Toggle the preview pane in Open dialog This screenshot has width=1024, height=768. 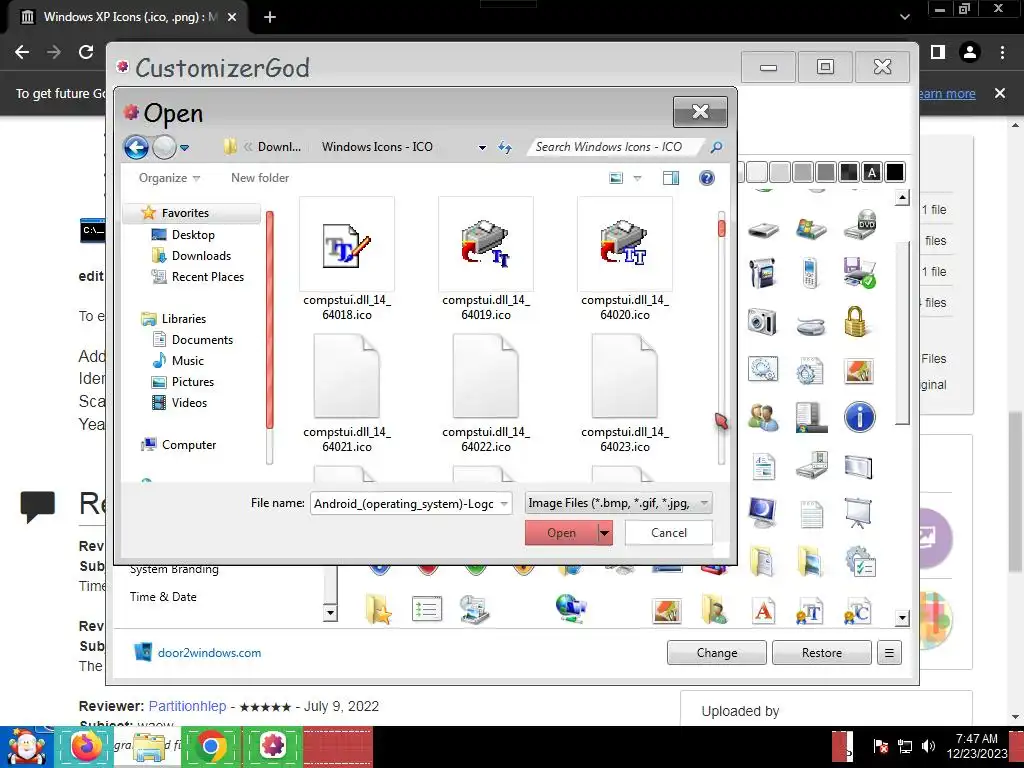coord(671,178)
